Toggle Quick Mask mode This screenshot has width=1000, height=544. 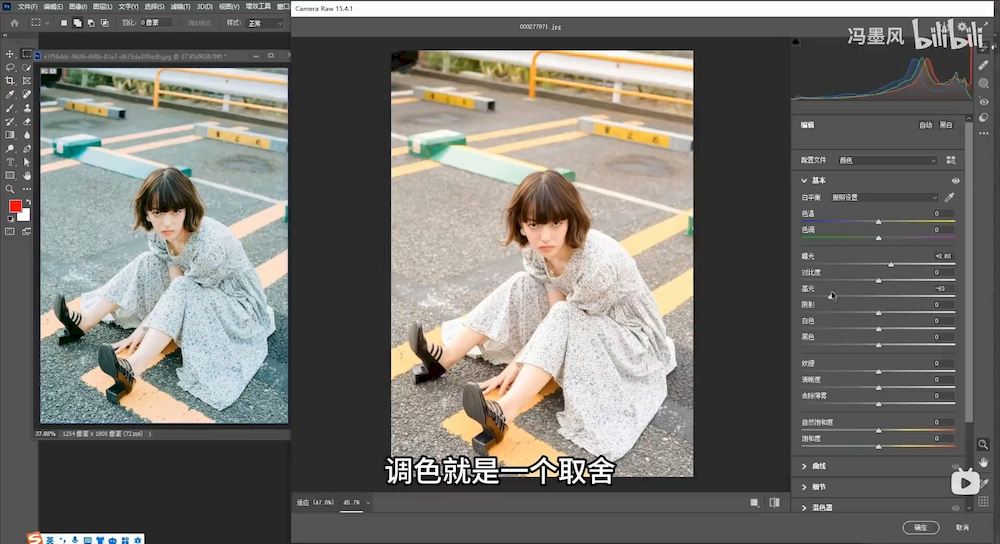10,232
